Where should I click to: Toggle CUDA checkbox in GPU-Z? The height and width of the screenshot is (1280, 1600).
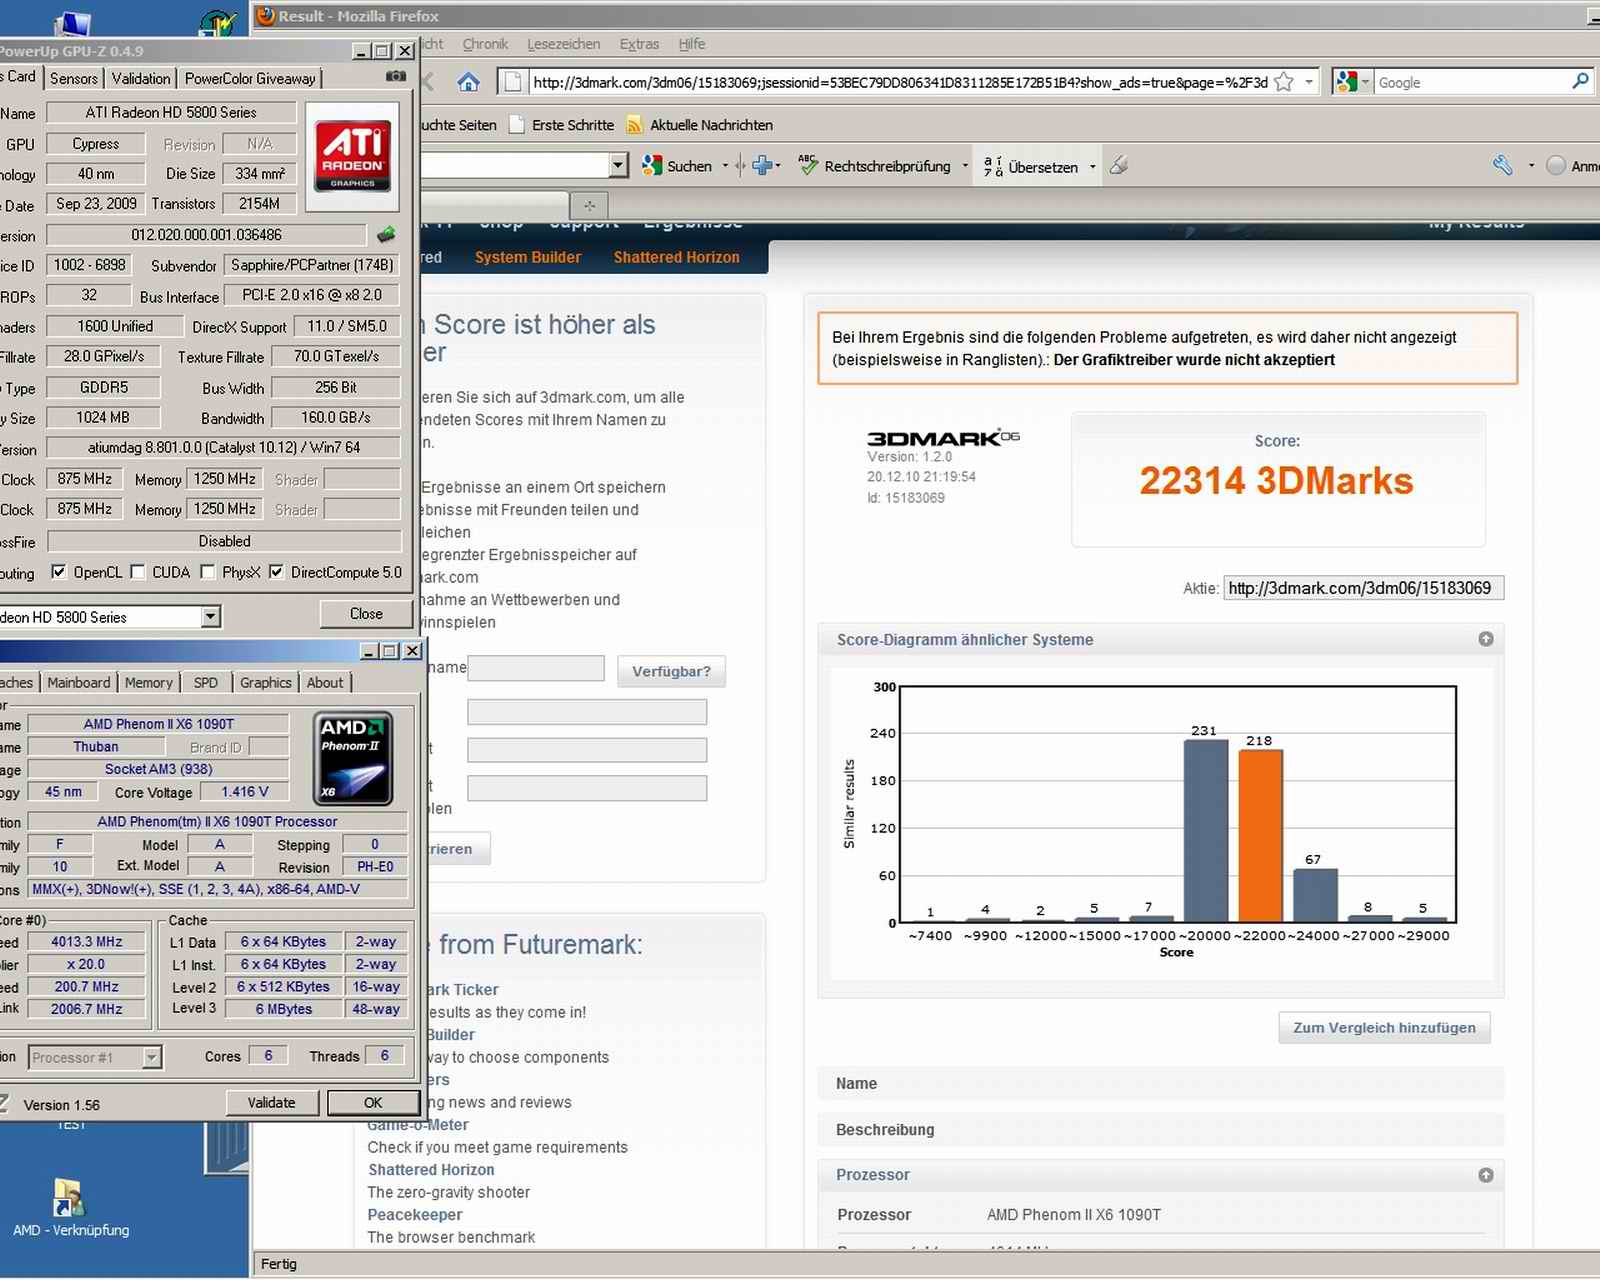pos(138,572)
